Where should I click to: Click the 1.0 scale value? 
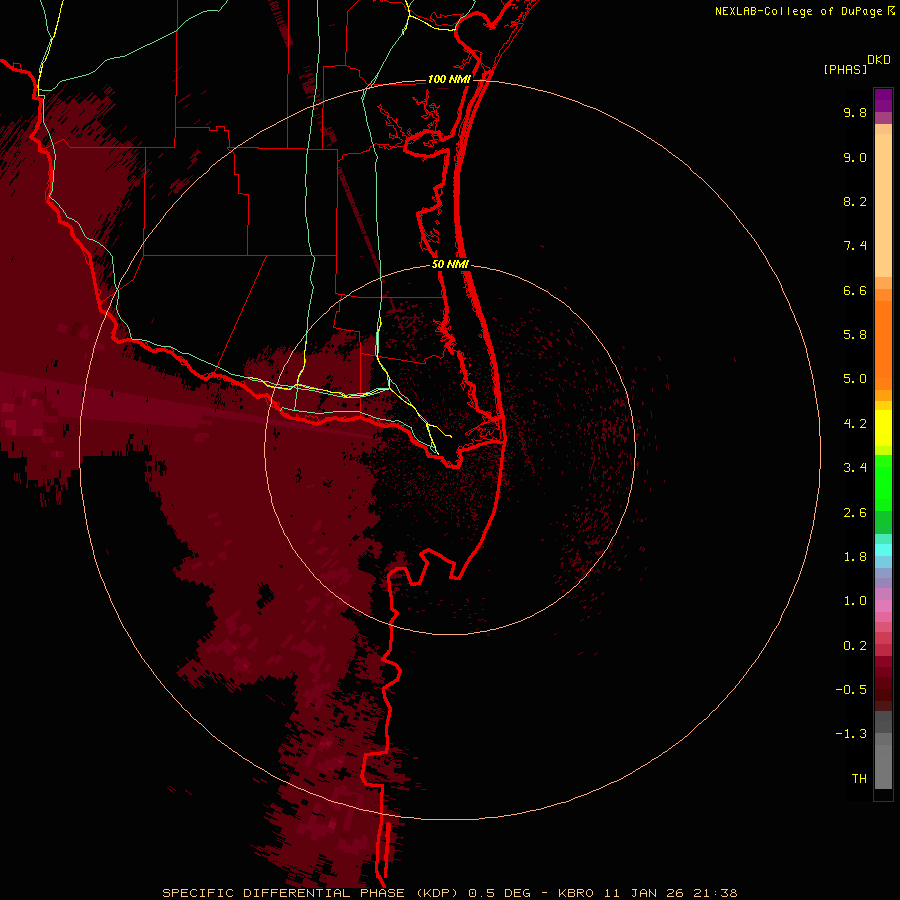(x=855, y=601)
